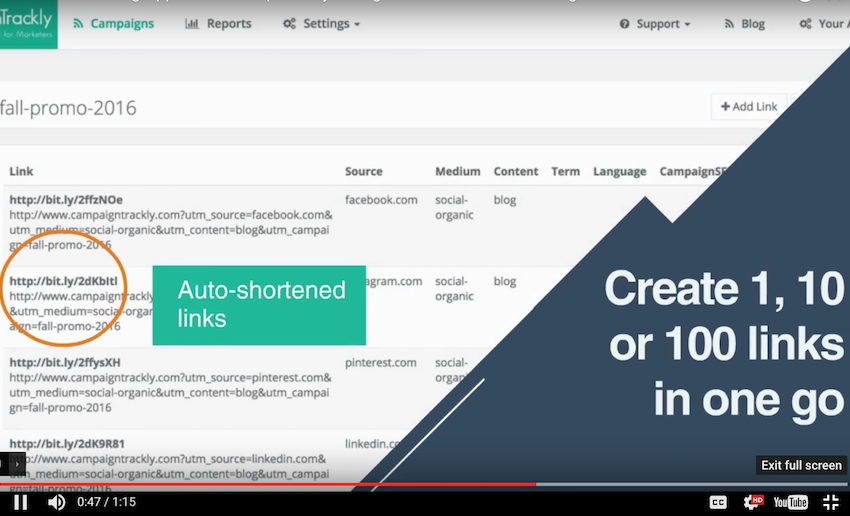Screen dimensions: 850x516
Task: Select the pinterest.com source cell
Action: (x=381, y=363)
